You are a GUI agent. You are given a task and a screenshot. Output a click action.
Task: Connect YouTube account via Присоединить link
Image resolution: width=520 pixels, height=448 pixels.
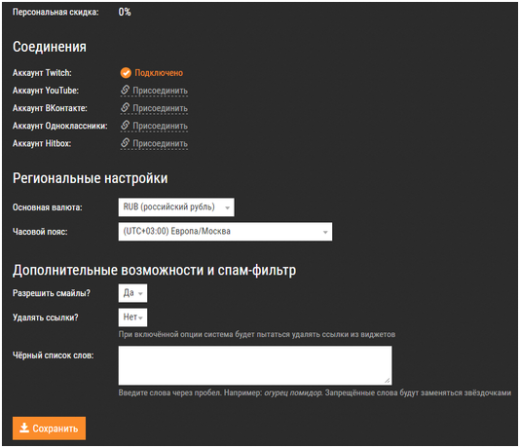[160, 91]
